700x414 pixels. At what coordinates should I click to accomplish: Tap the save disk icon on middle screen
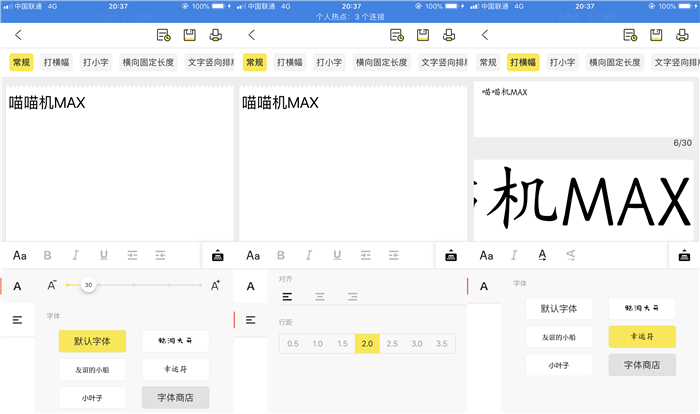point(423,35)
